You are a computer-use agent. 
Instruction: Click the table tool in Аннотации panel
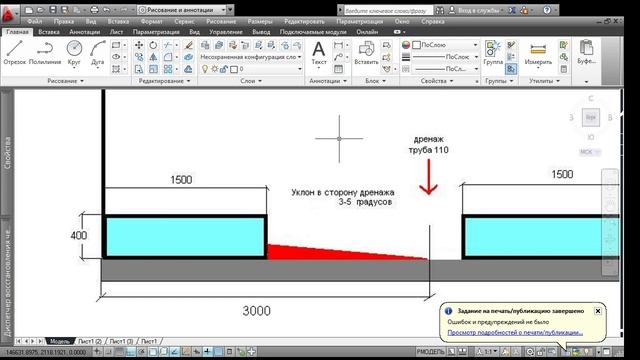[338, 69]
